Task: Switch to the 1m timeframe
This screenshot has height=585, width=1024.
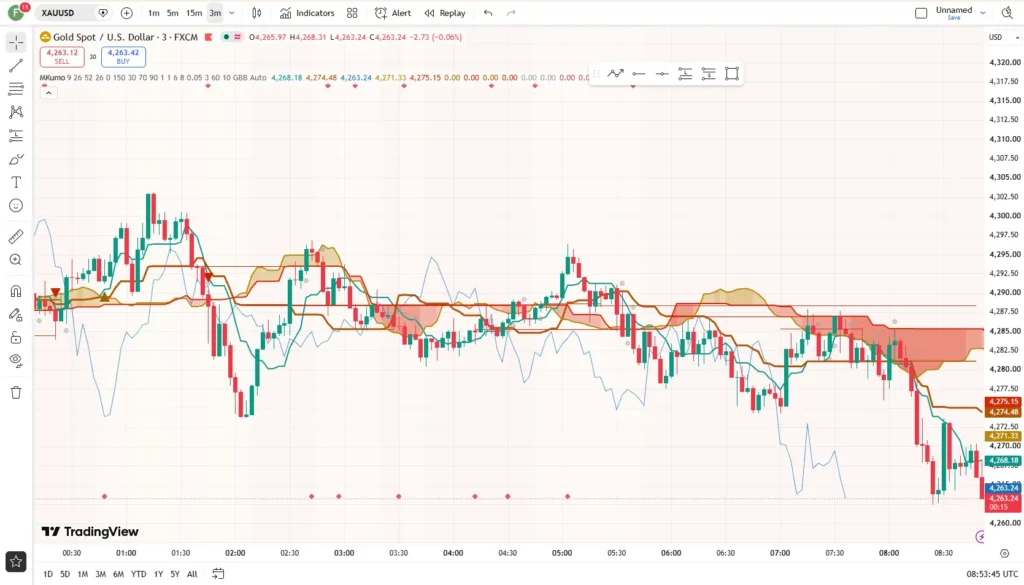Action: pyautogui.click(x=153, y=13)
